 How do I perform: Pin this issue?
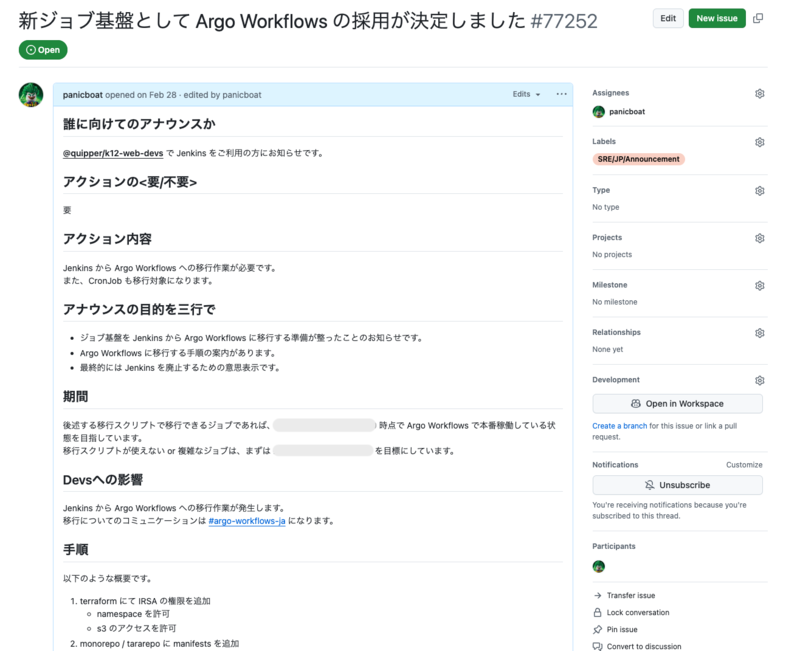625,629
